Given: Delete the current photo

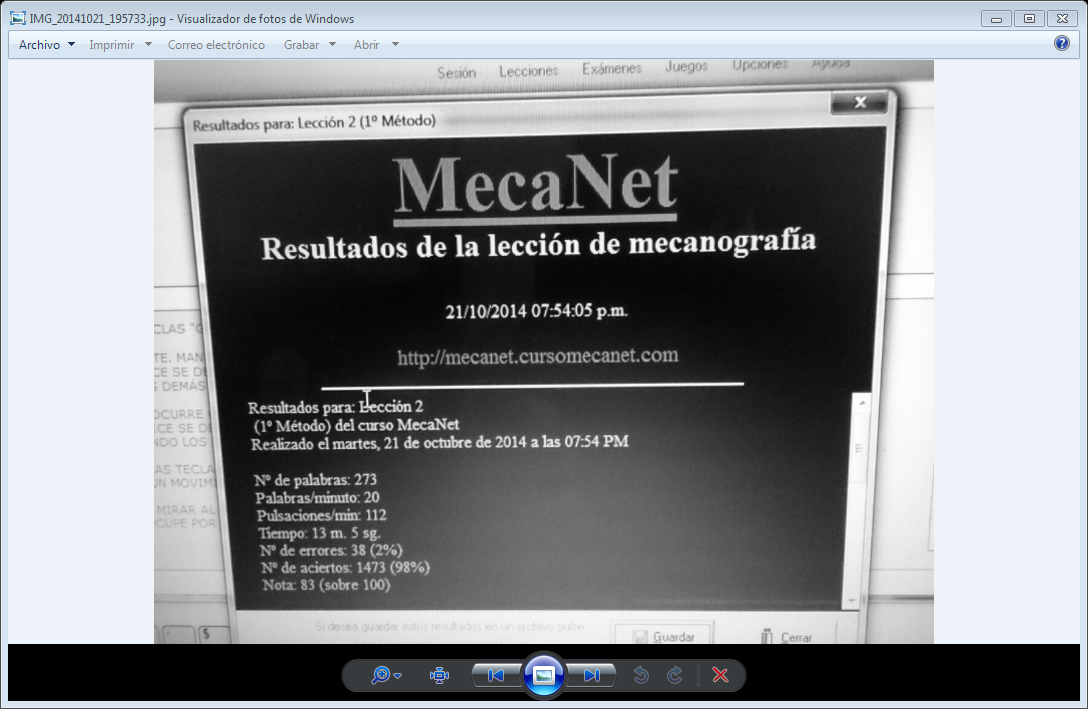Looking at the screenshot, I should (x=719, y=675).
